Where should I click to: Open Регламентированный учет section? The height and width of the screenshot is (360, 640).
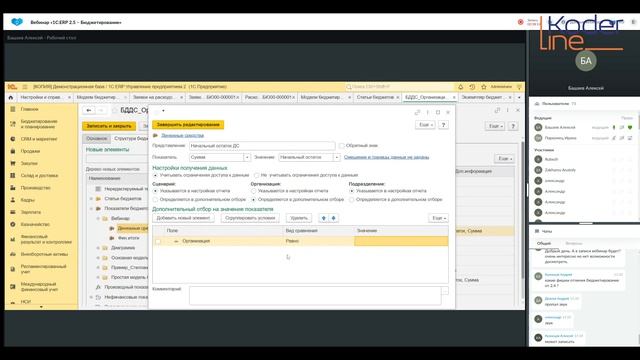point(43,269)
